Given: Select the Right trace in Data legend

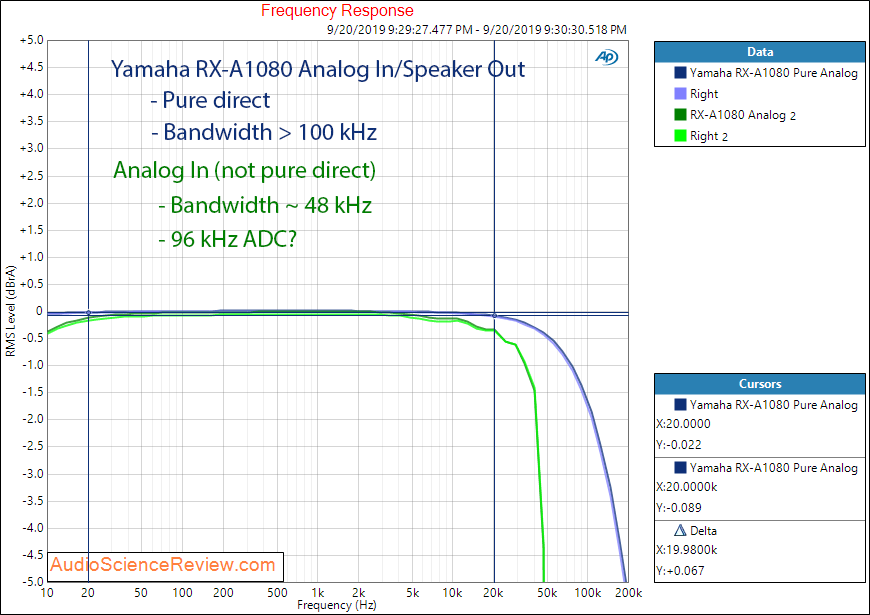Looking at the screenshot, I should click(x=704, y=94).
